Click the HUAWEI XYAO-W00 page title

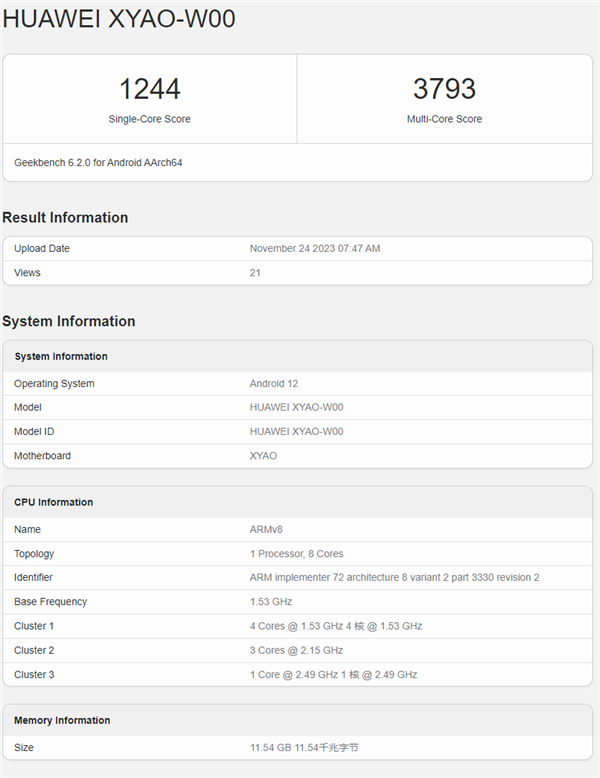(119, 19)
